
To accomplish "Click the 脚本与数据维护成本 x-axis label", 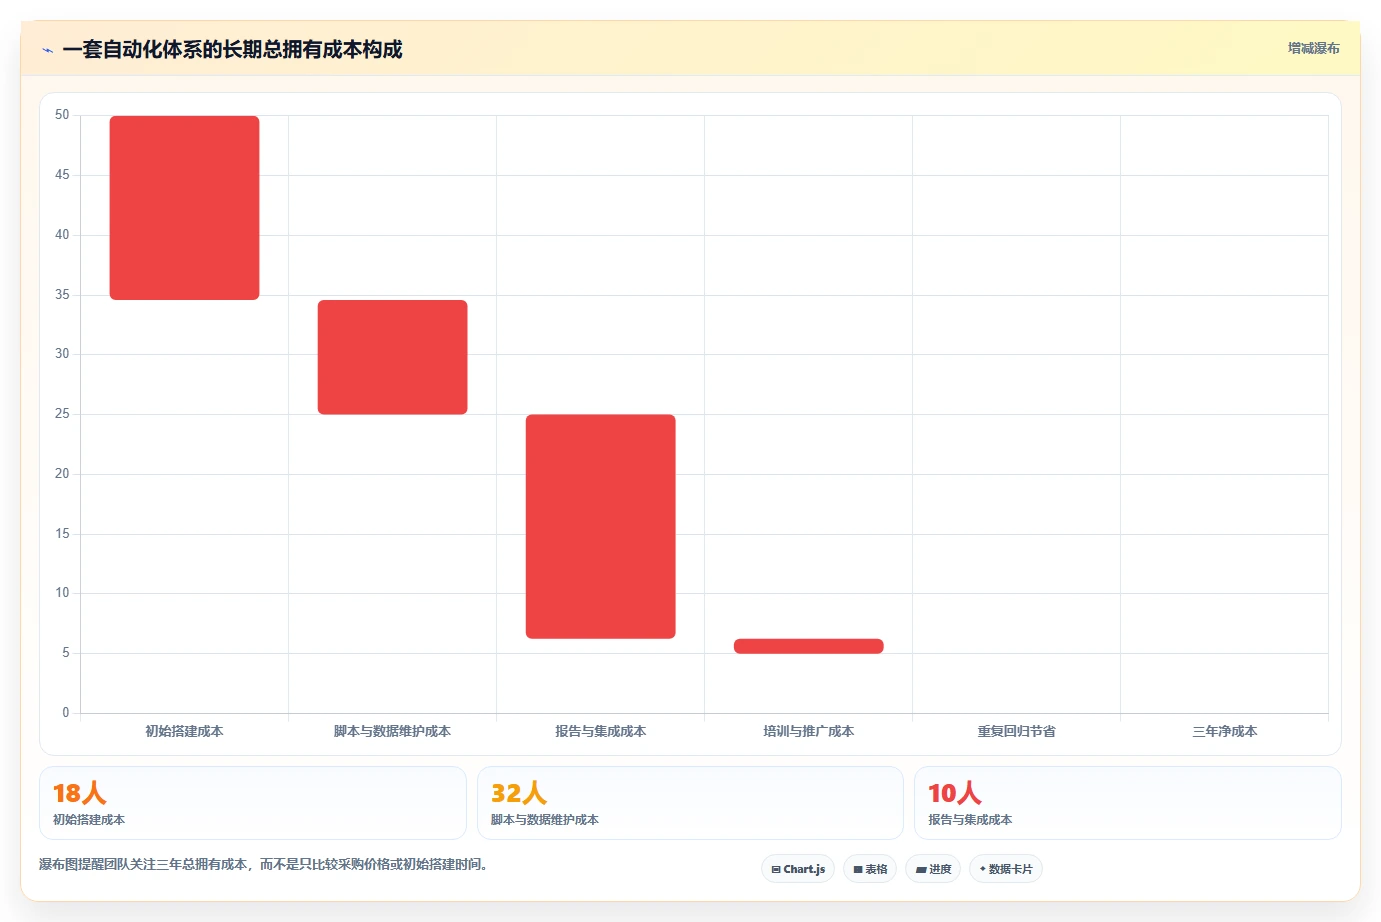I will [392, 731].
